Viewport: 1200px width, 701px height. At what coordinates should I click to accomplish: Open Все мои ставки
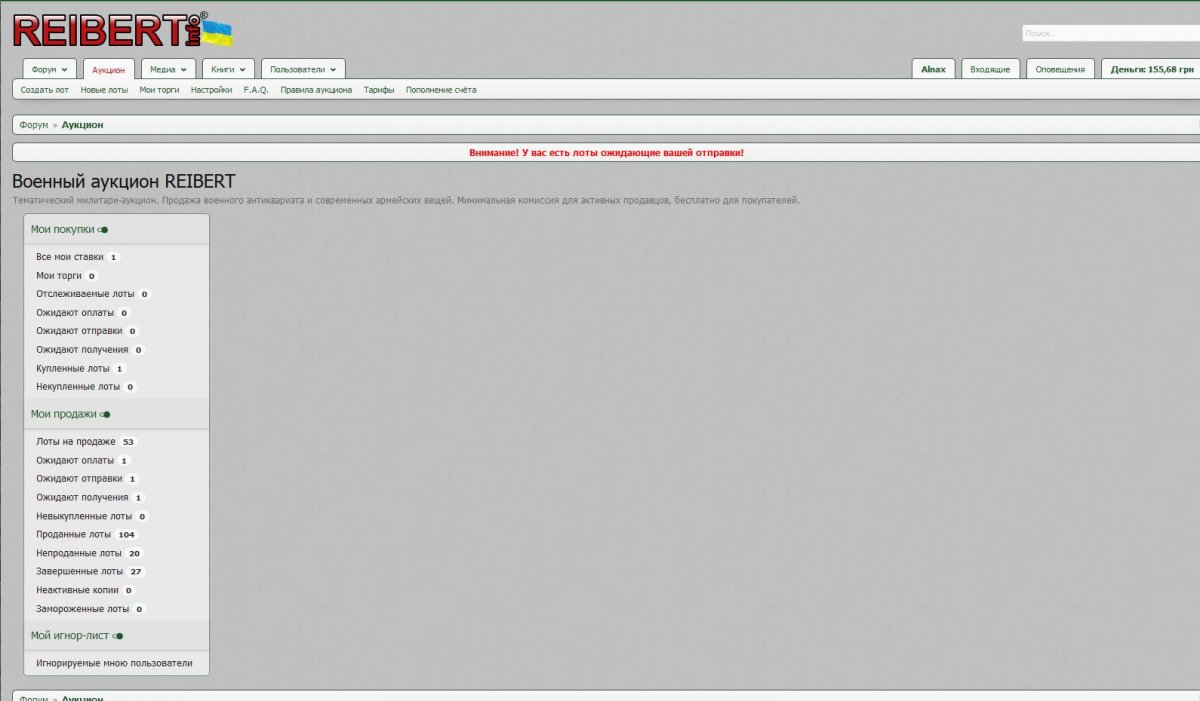[x=70, y=257]
